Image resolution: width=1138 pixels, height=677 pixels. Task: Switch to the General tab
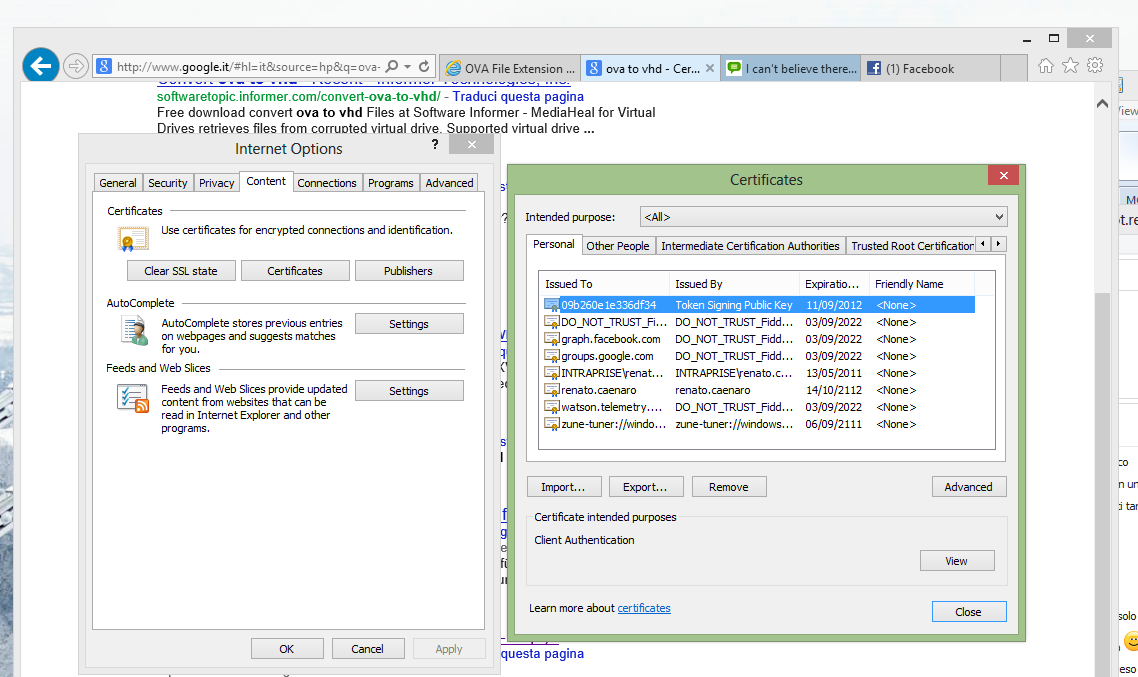118,183
